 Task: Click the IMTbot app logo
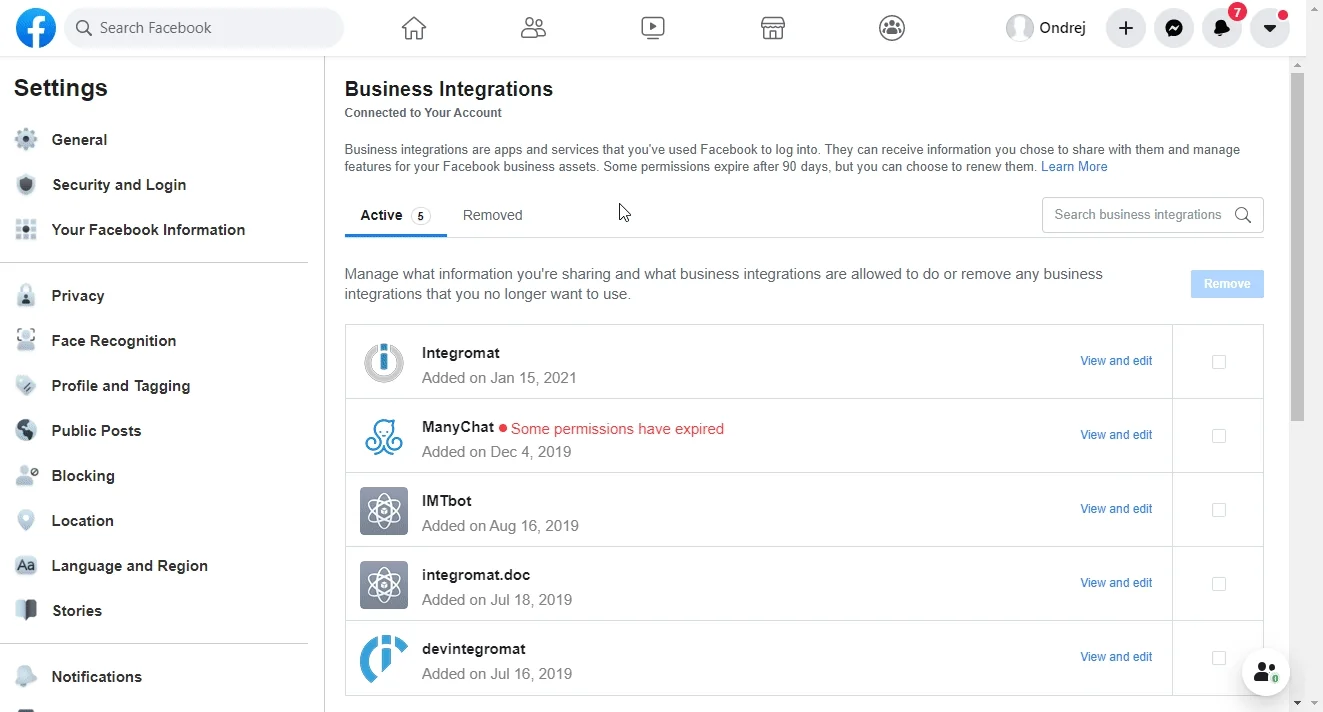tap(384, 511)
